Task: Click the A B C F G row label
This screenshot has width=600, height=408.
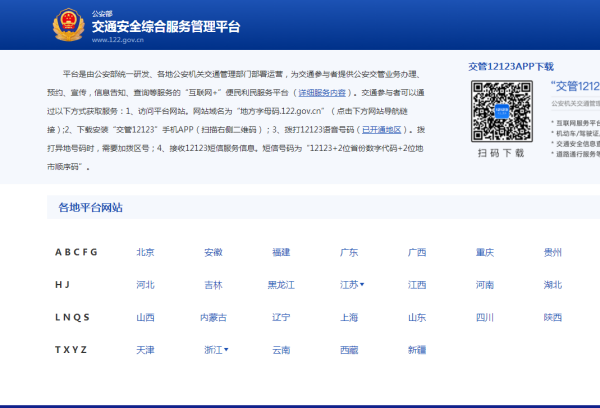Action: click(76, 252)
